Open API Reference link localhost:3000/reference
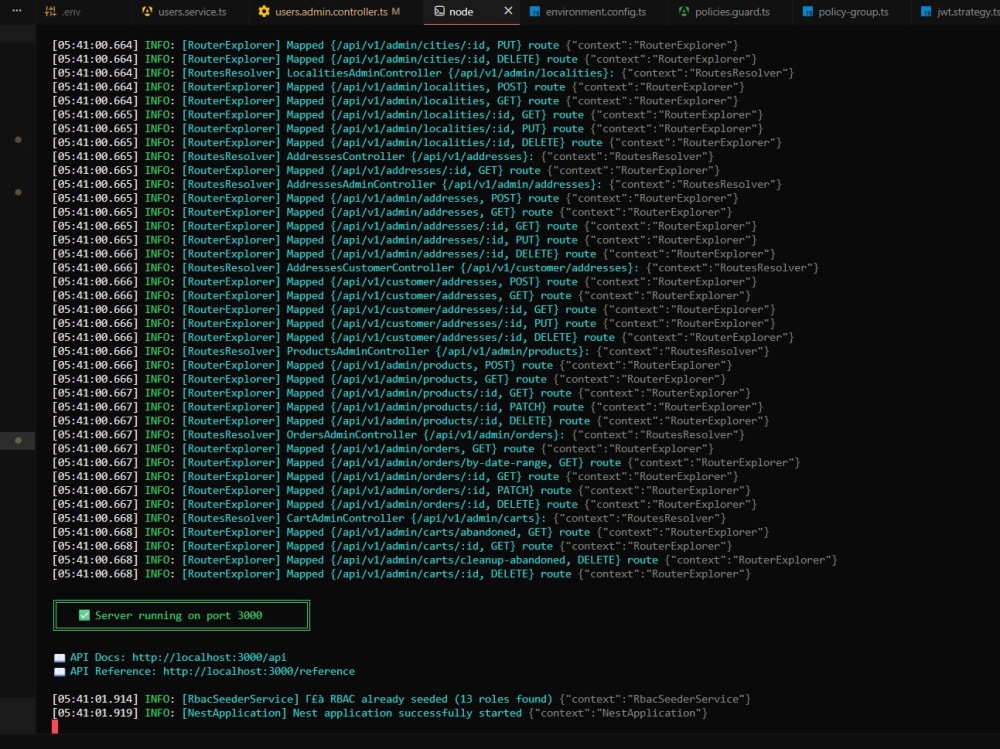 click(x=258, y=671)
